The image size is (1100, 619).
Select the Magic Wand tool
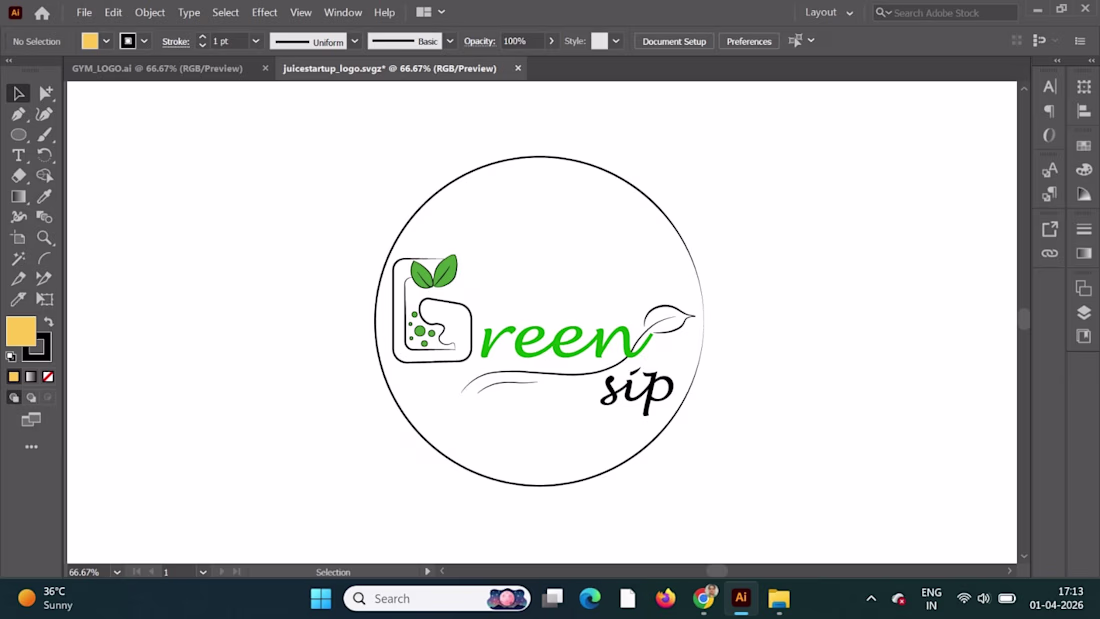point(18,258)
